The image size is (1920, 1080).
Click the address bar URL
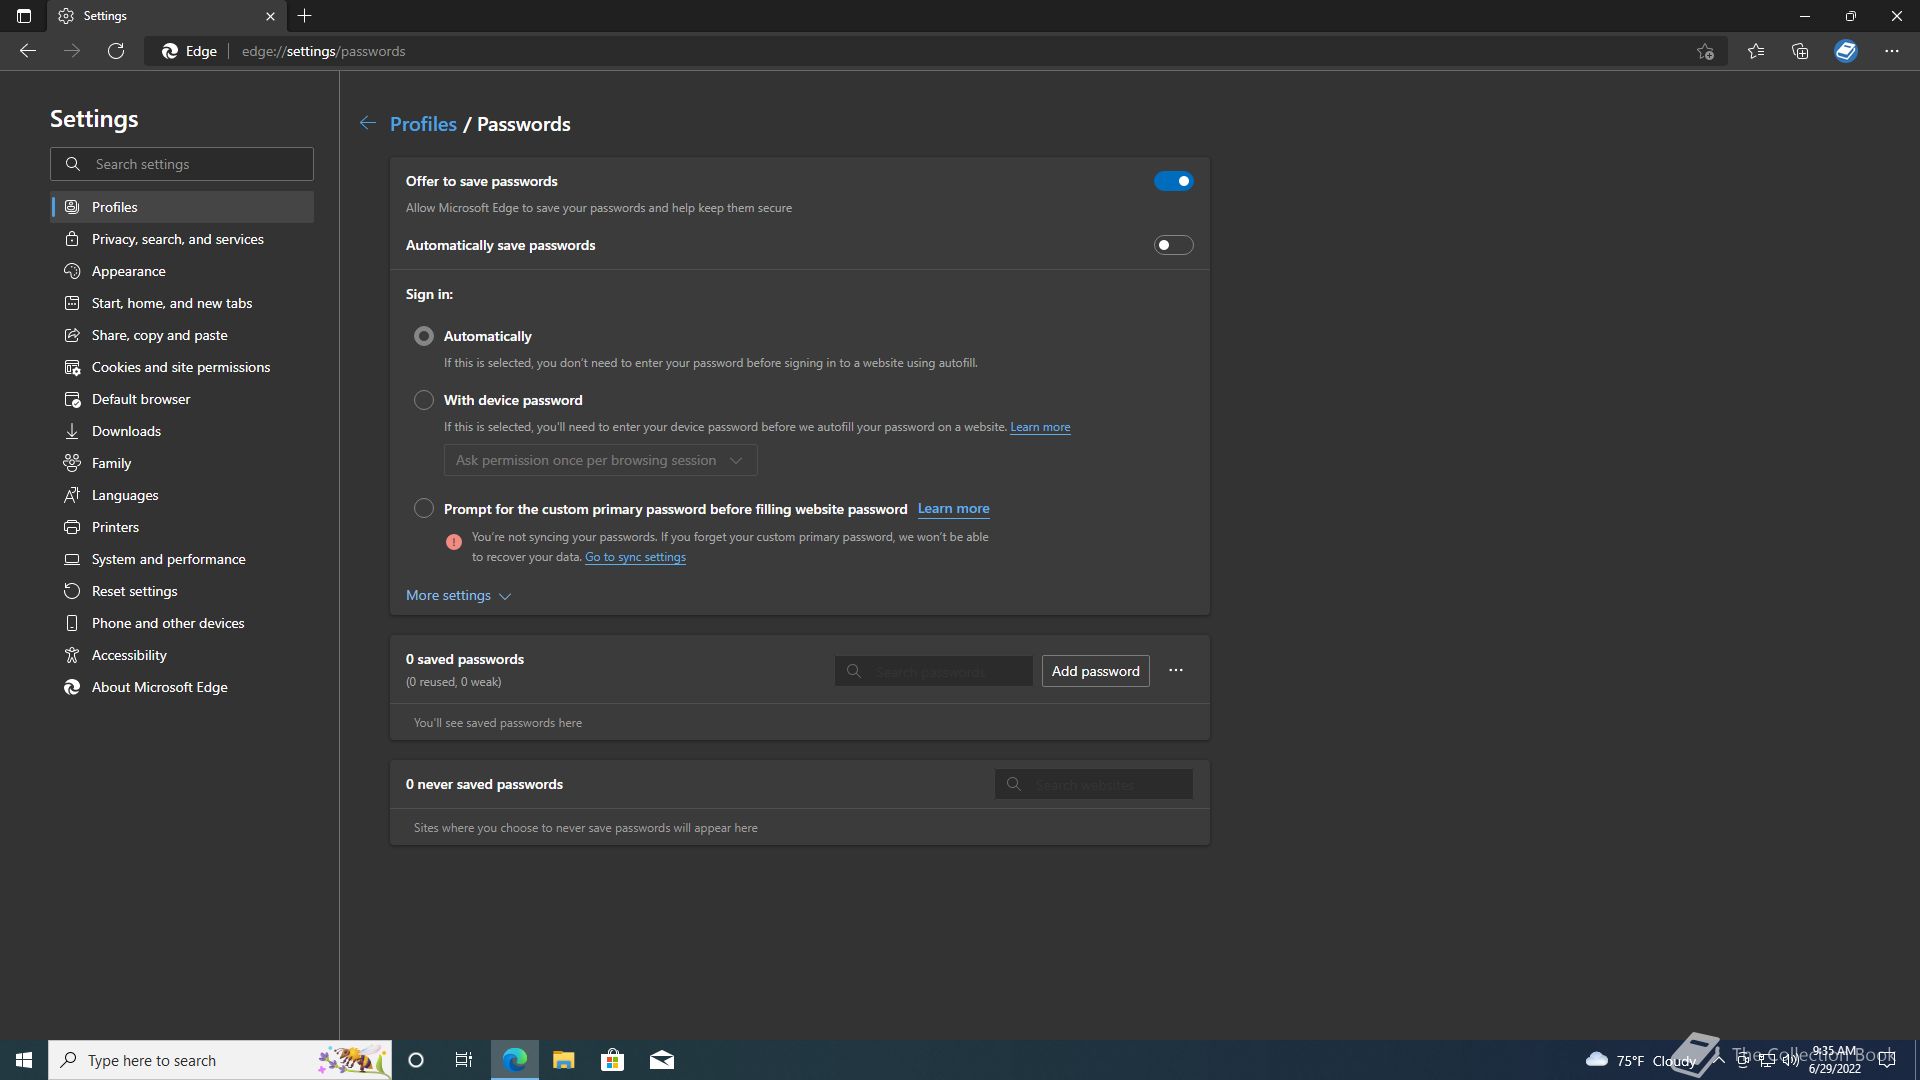[x=323, y=51]
